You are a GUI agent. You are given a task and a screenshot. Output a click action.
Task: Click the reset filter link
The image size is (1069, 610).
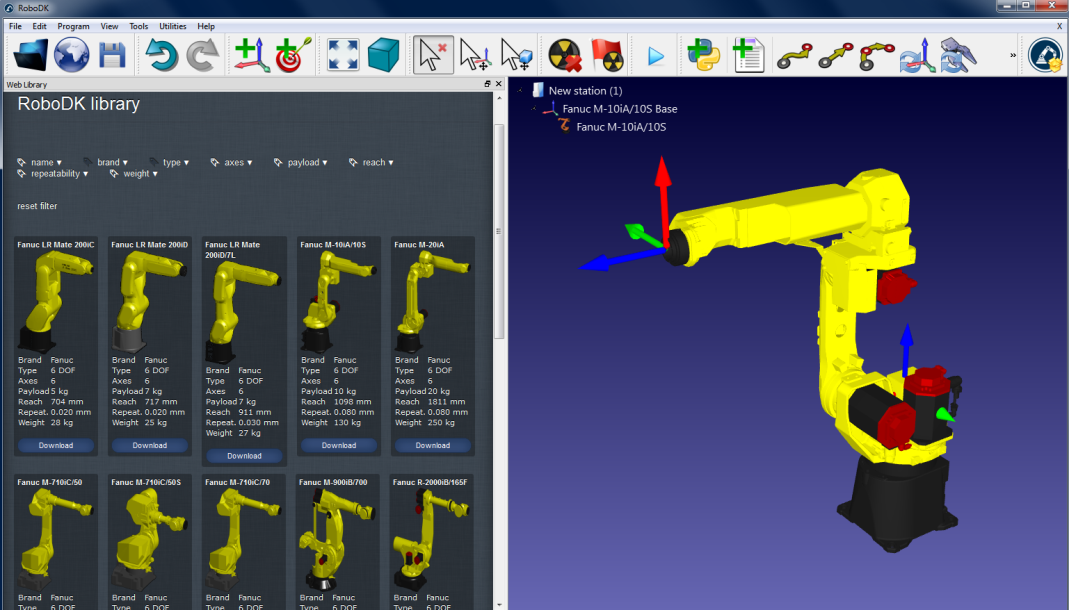37,206
